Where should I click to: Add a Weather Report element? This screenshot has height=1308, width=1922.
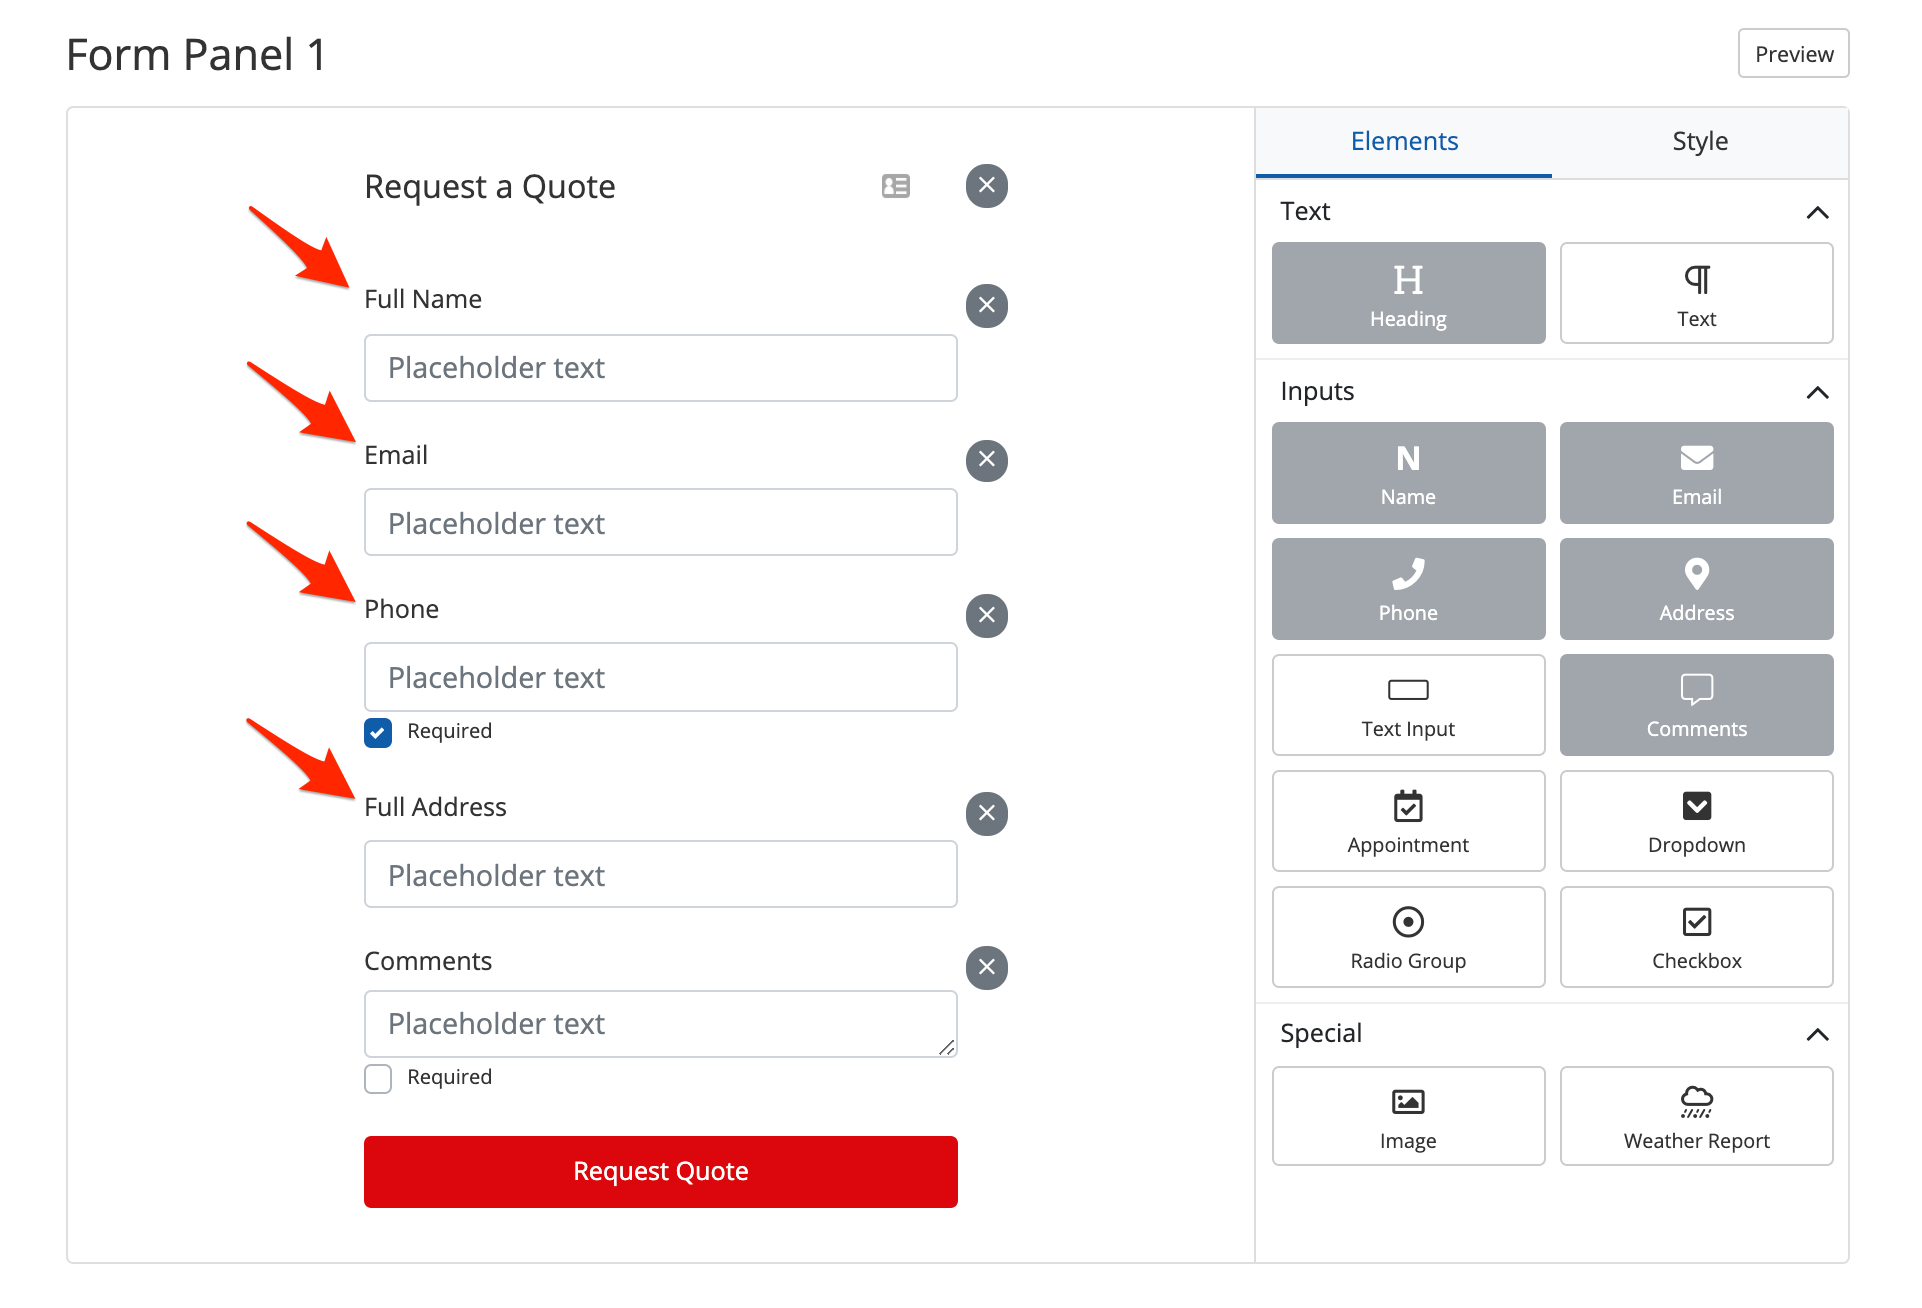[1696, 1116]
